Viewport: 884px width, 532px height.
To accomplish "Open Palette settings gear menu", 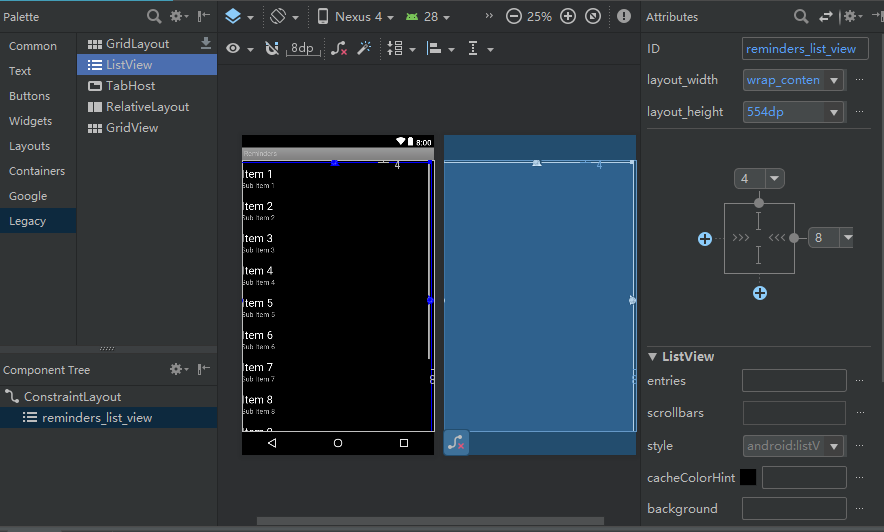I will coord(179,16).
